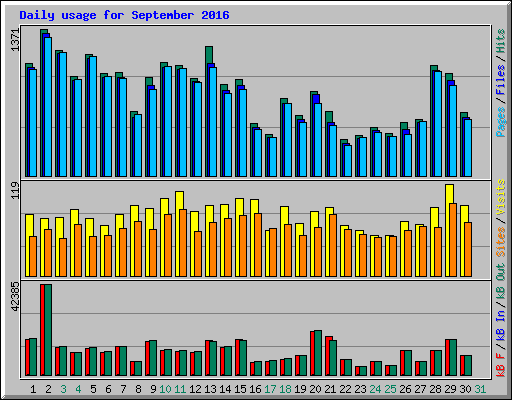Click day 28 on the x-axis
Image resolution: width=512 pixels, height=400 pixels.
(x=435, y=389)
